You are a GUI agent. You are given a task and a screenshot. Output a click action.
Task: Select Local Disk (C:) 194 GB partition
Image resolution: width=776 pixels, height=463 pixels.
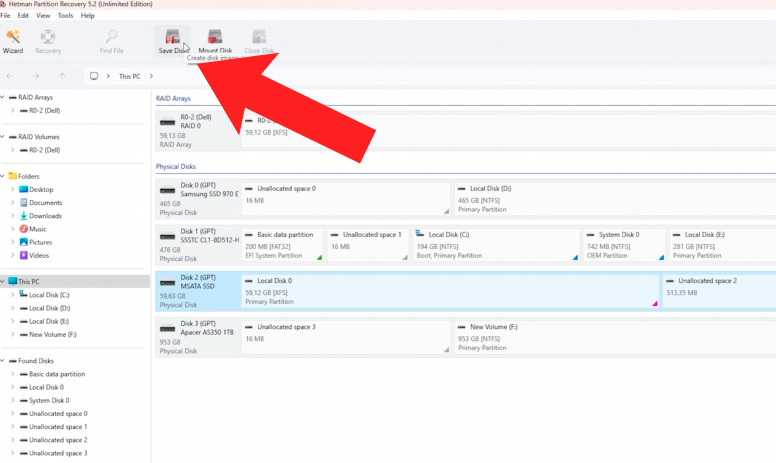(496, 244)
